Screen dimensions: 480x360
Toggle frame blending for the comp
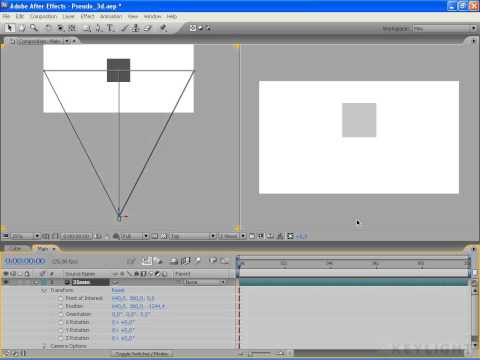(x=187, y=261)
